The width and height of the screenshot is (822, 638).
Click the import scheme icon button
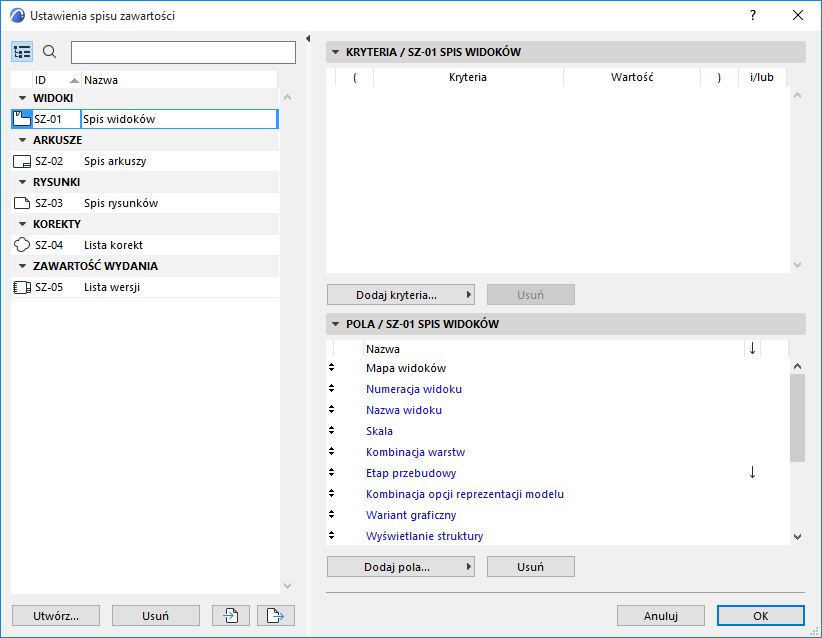[231, 616]
